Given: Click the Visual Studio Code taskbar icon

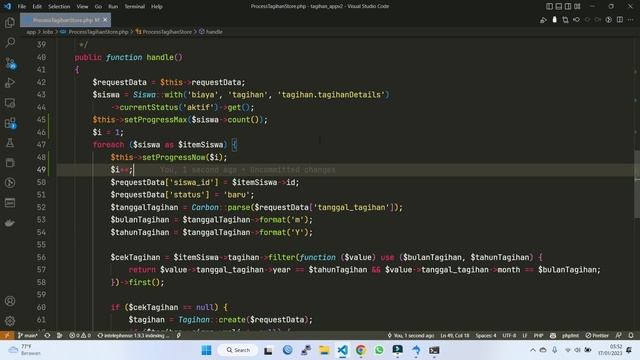Looking at the screenshot, I should 342,350.
